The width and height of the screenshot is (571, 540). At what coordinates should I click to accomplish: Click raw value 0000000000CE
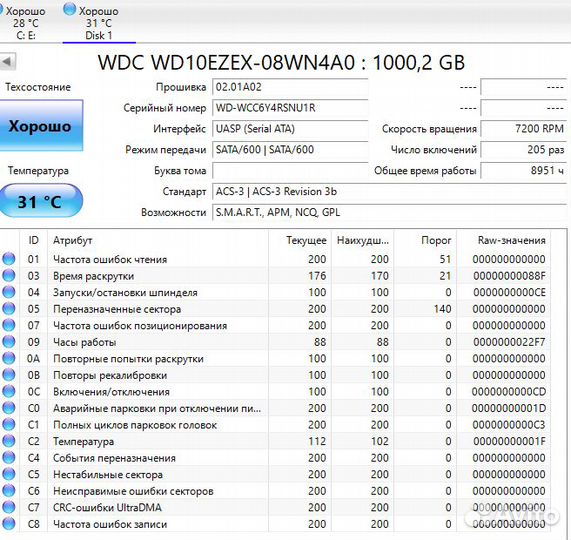[509, 292]
